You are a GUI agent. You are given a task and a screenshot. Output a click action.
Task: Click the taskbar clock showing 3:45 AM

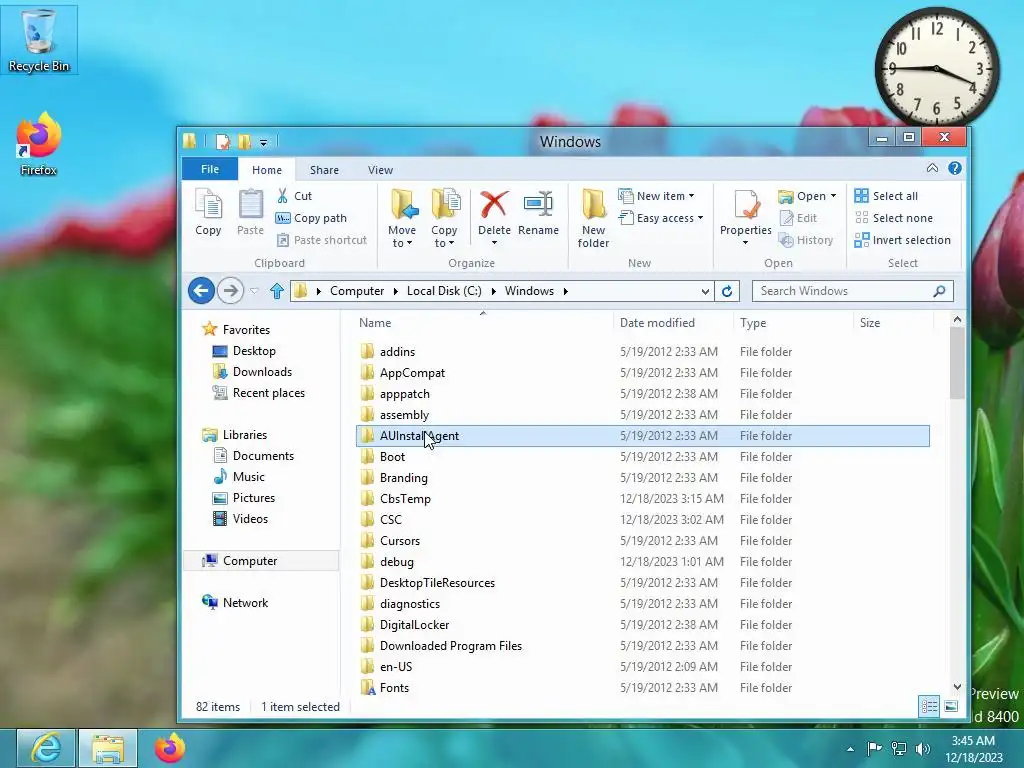point(973,749)
